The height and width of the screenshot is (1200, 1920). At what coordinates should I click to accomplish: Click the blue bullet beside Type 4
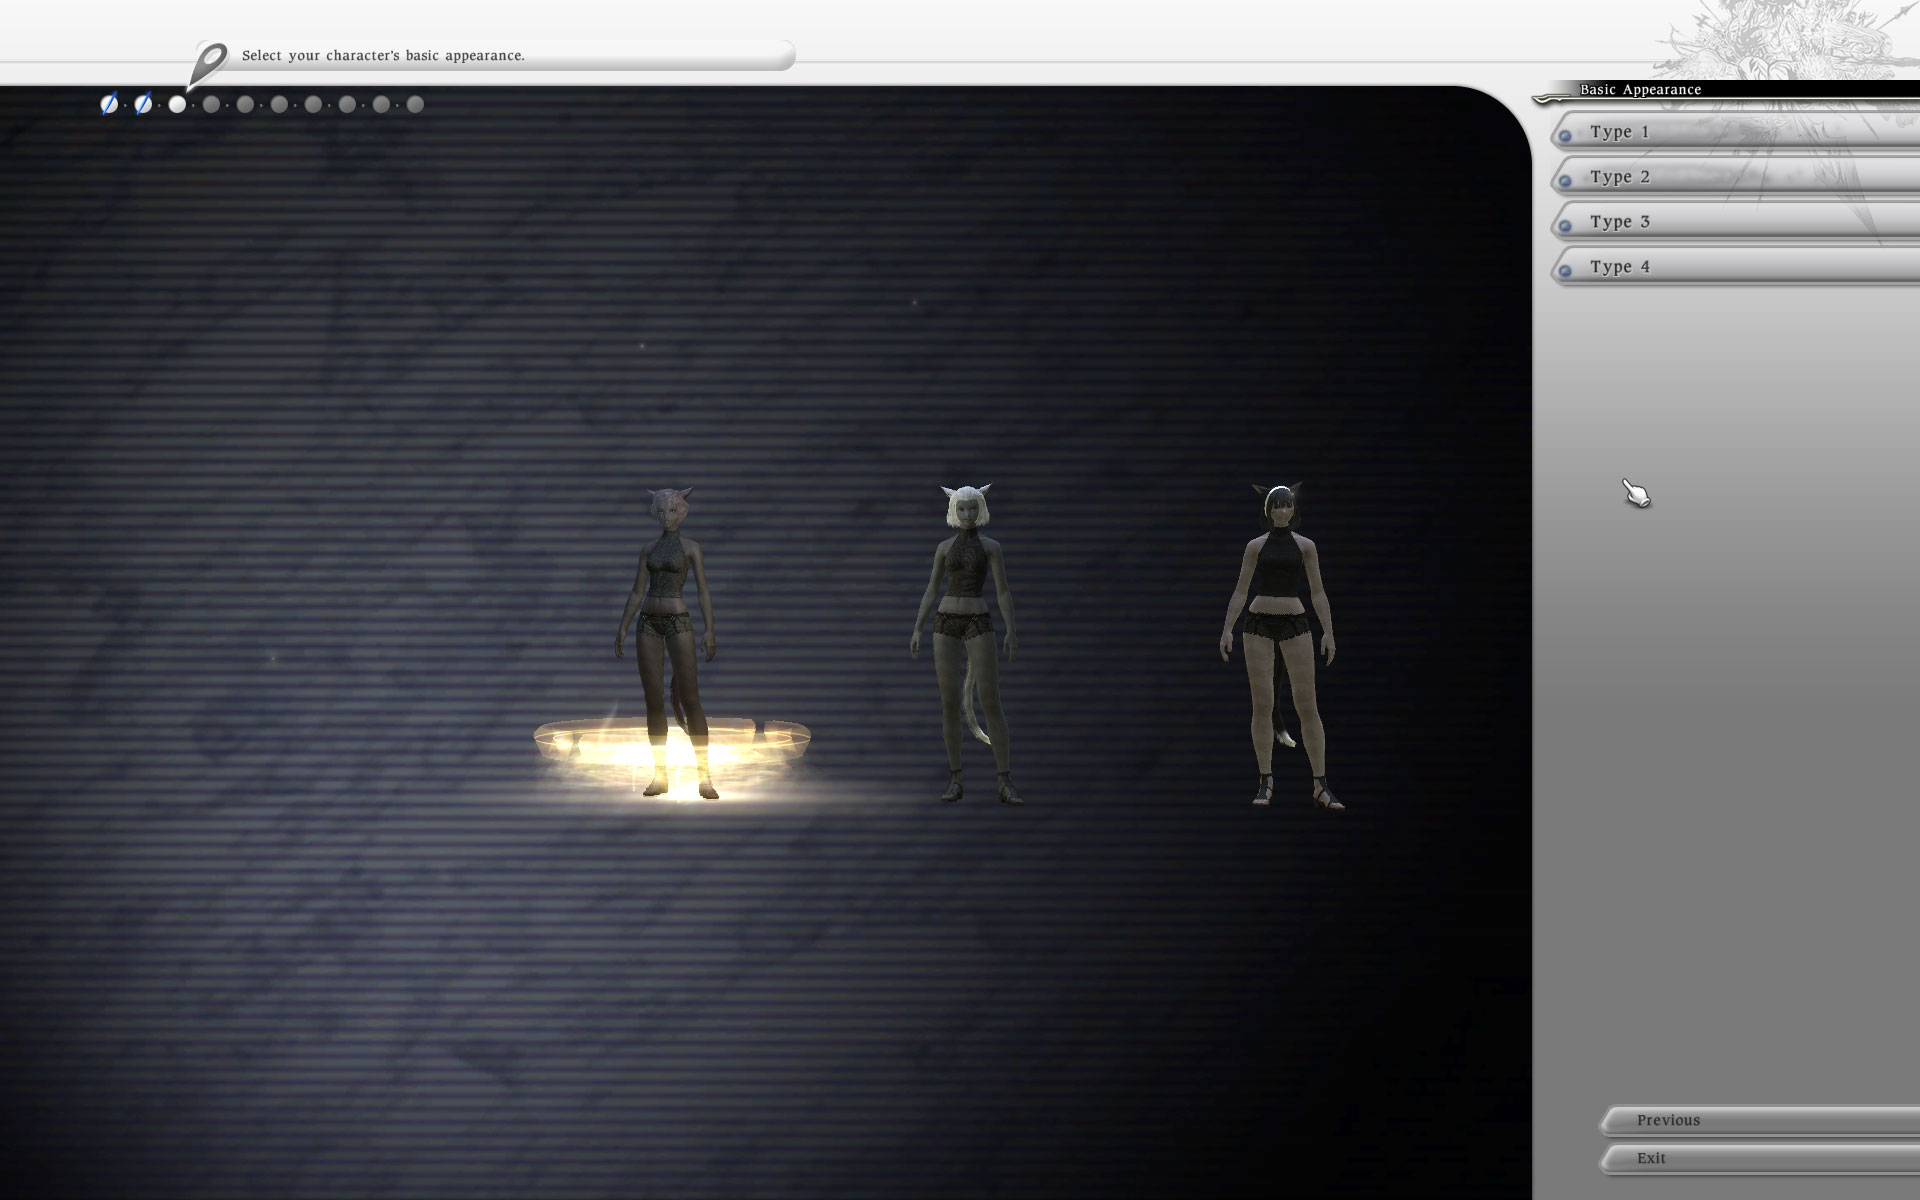[x=1565, y=270]
